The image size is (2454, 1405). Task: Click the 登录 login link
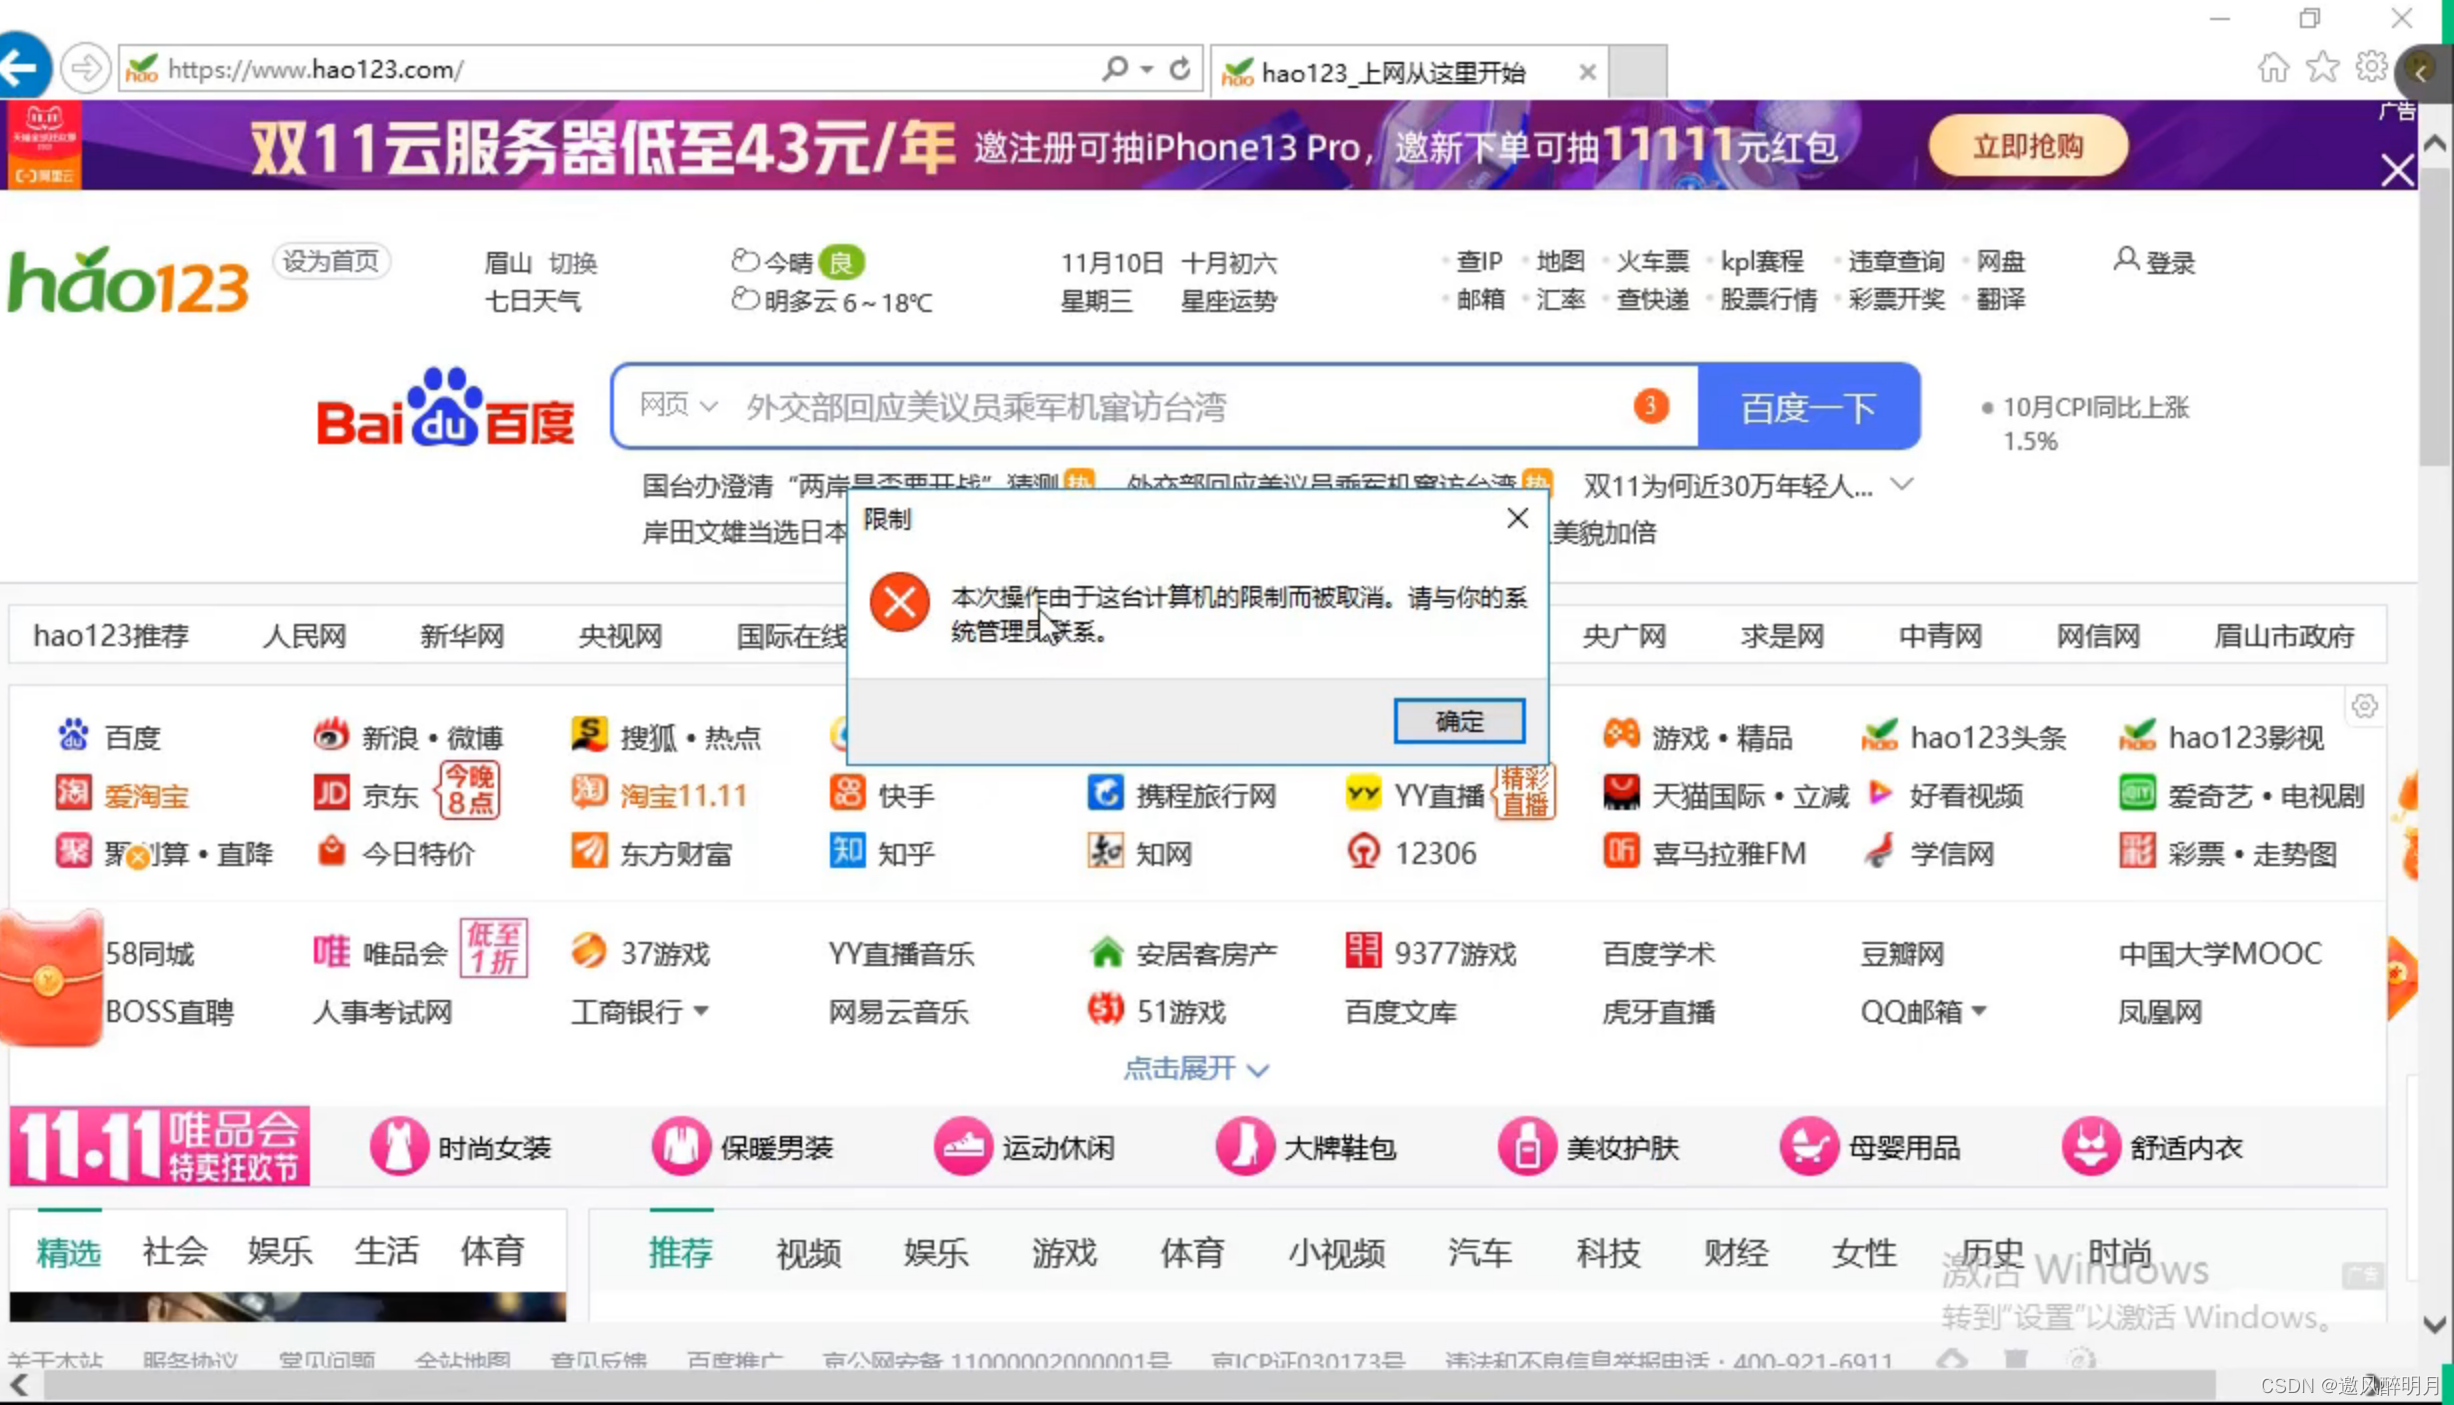(x=2155, y=262)
